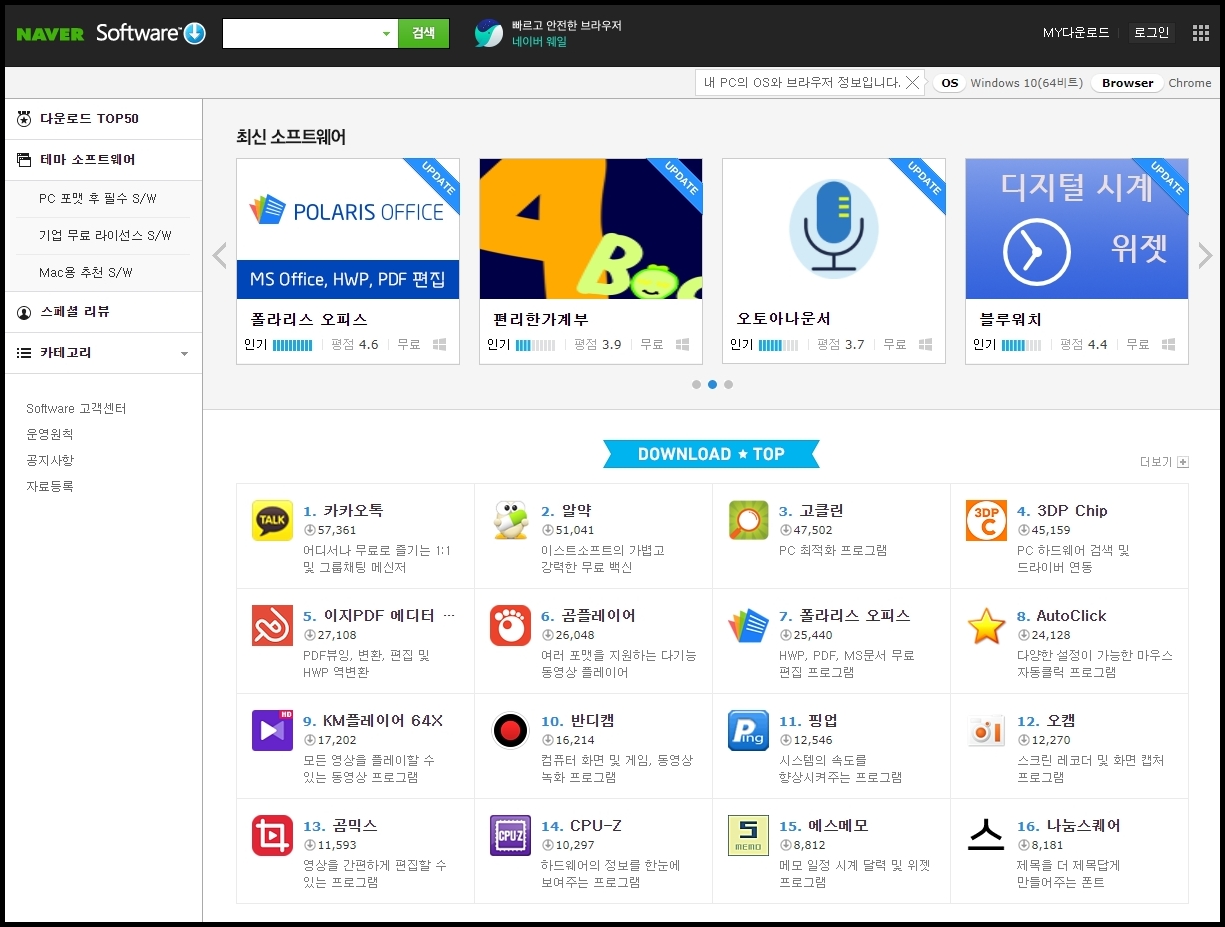Open the 고클린 app icon

click(748, 520)
